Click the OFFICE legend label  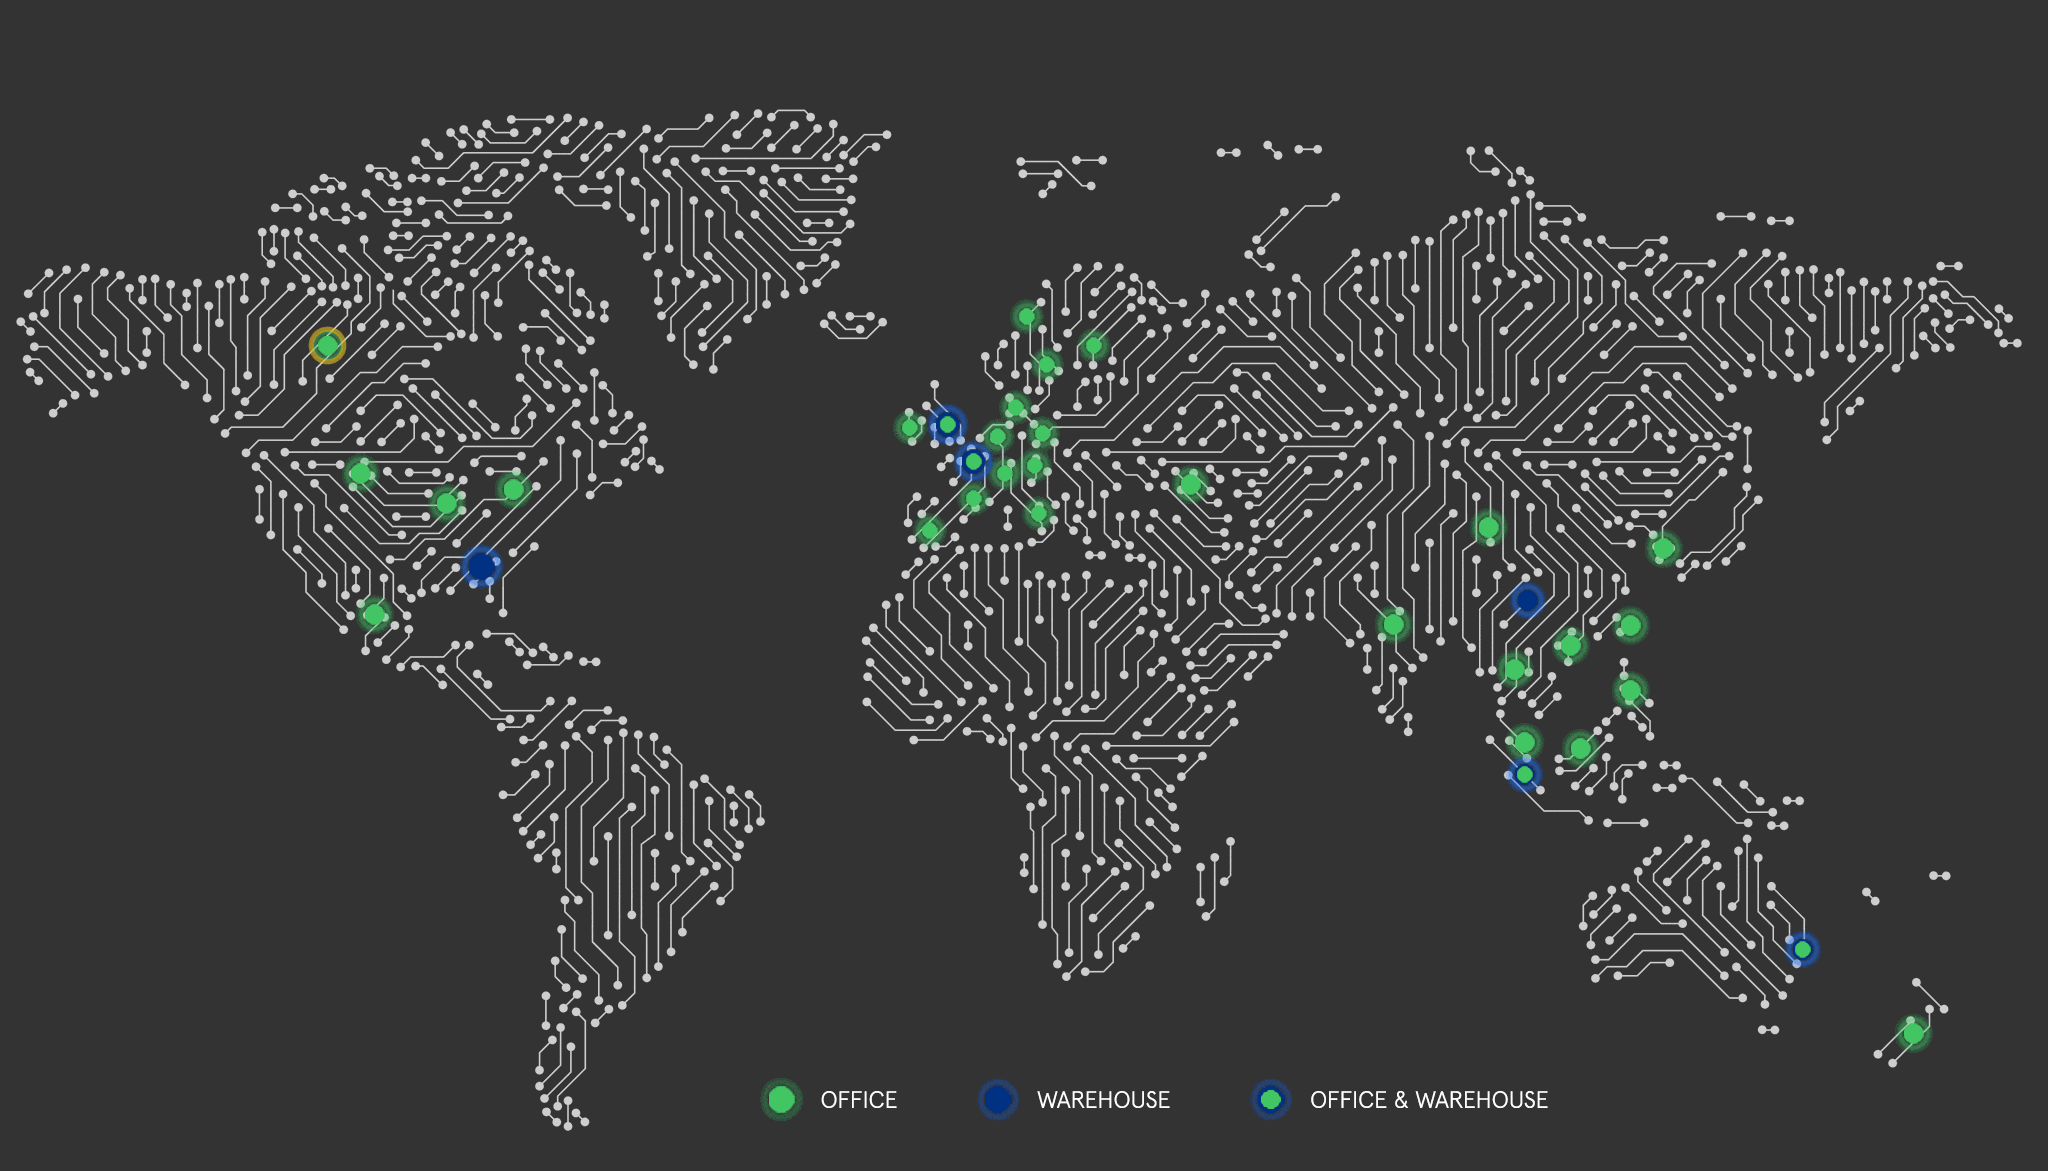pos(858,1100)
